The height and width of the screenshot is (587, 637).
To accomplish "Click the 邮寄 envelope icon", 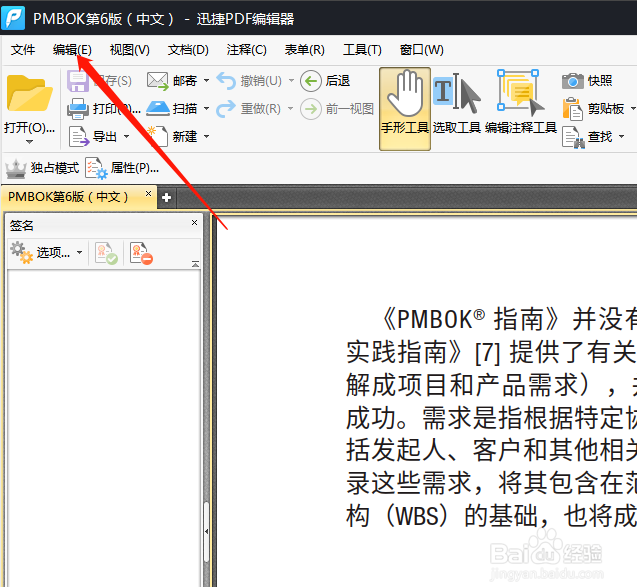I will (x=158, y=81).
